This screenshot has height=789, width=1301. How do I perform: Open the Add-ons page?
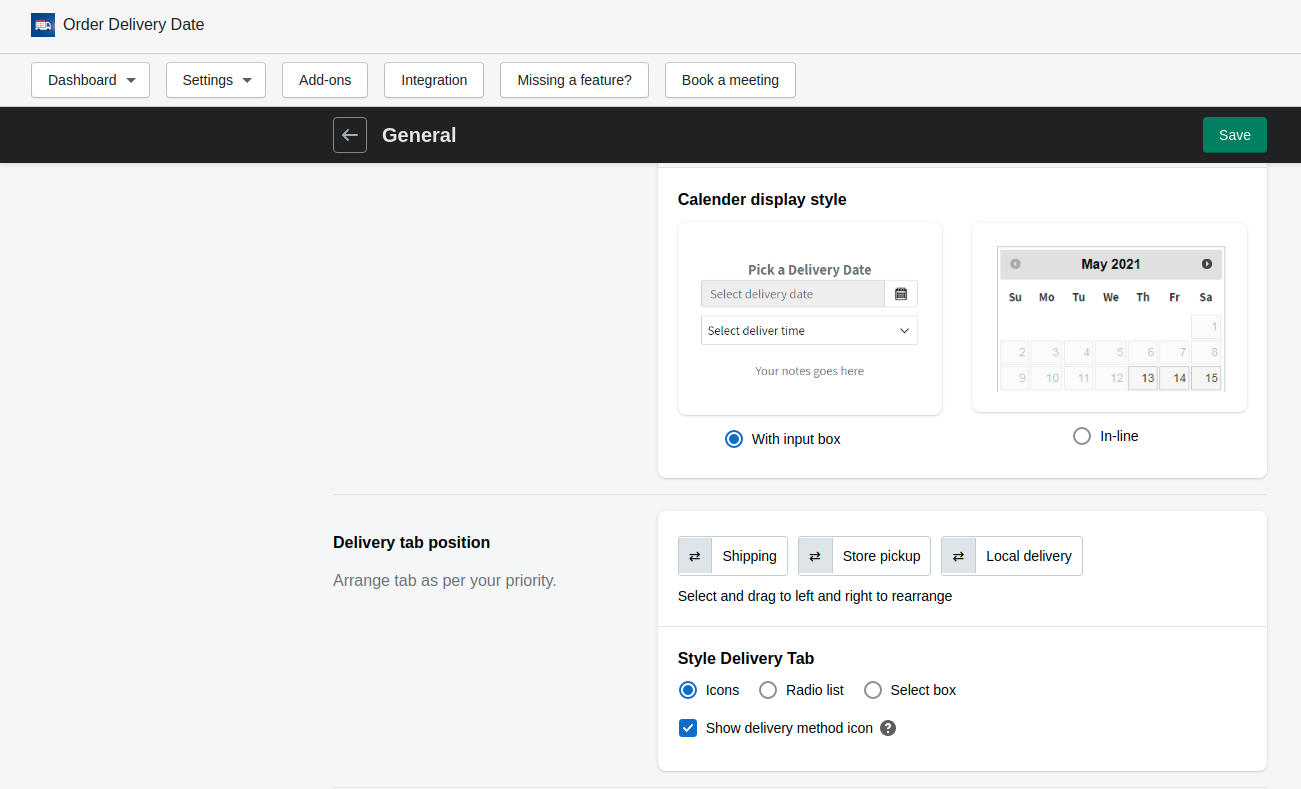point(325,80)
